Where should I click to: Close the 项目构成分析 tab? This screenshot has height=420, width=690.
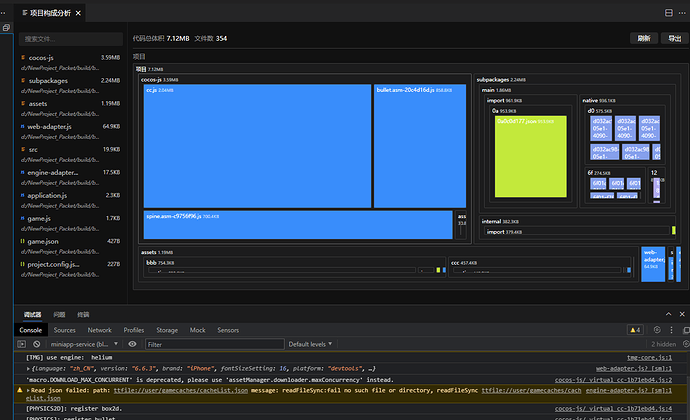click(79, 12)
